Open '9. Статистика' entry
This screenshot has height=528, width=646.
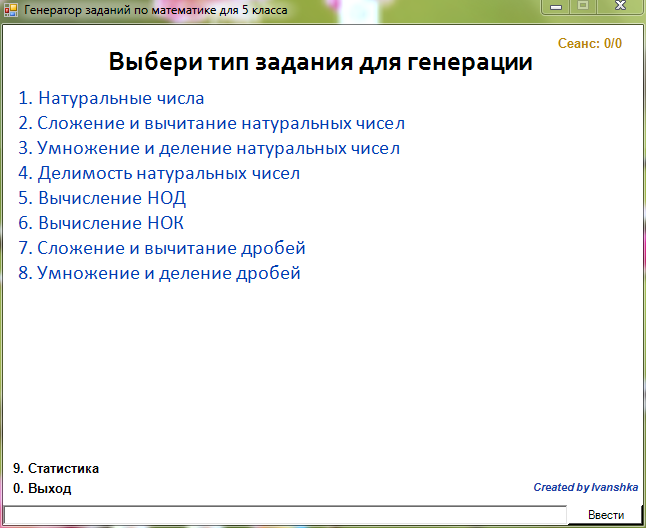(x=56, y=469)
